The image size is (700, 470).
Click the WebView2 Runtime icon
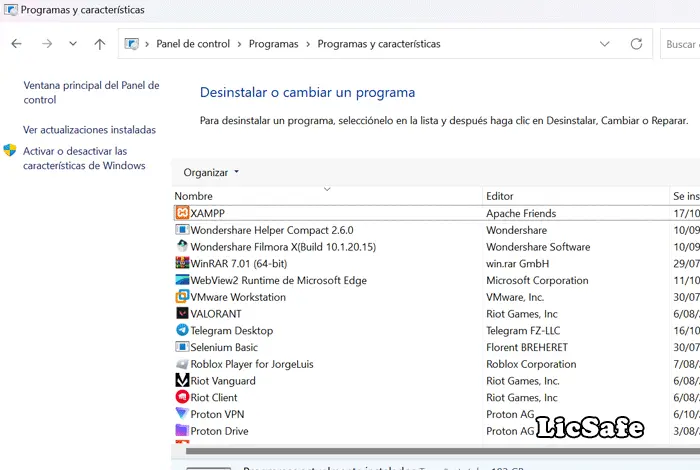coord(182,280)
